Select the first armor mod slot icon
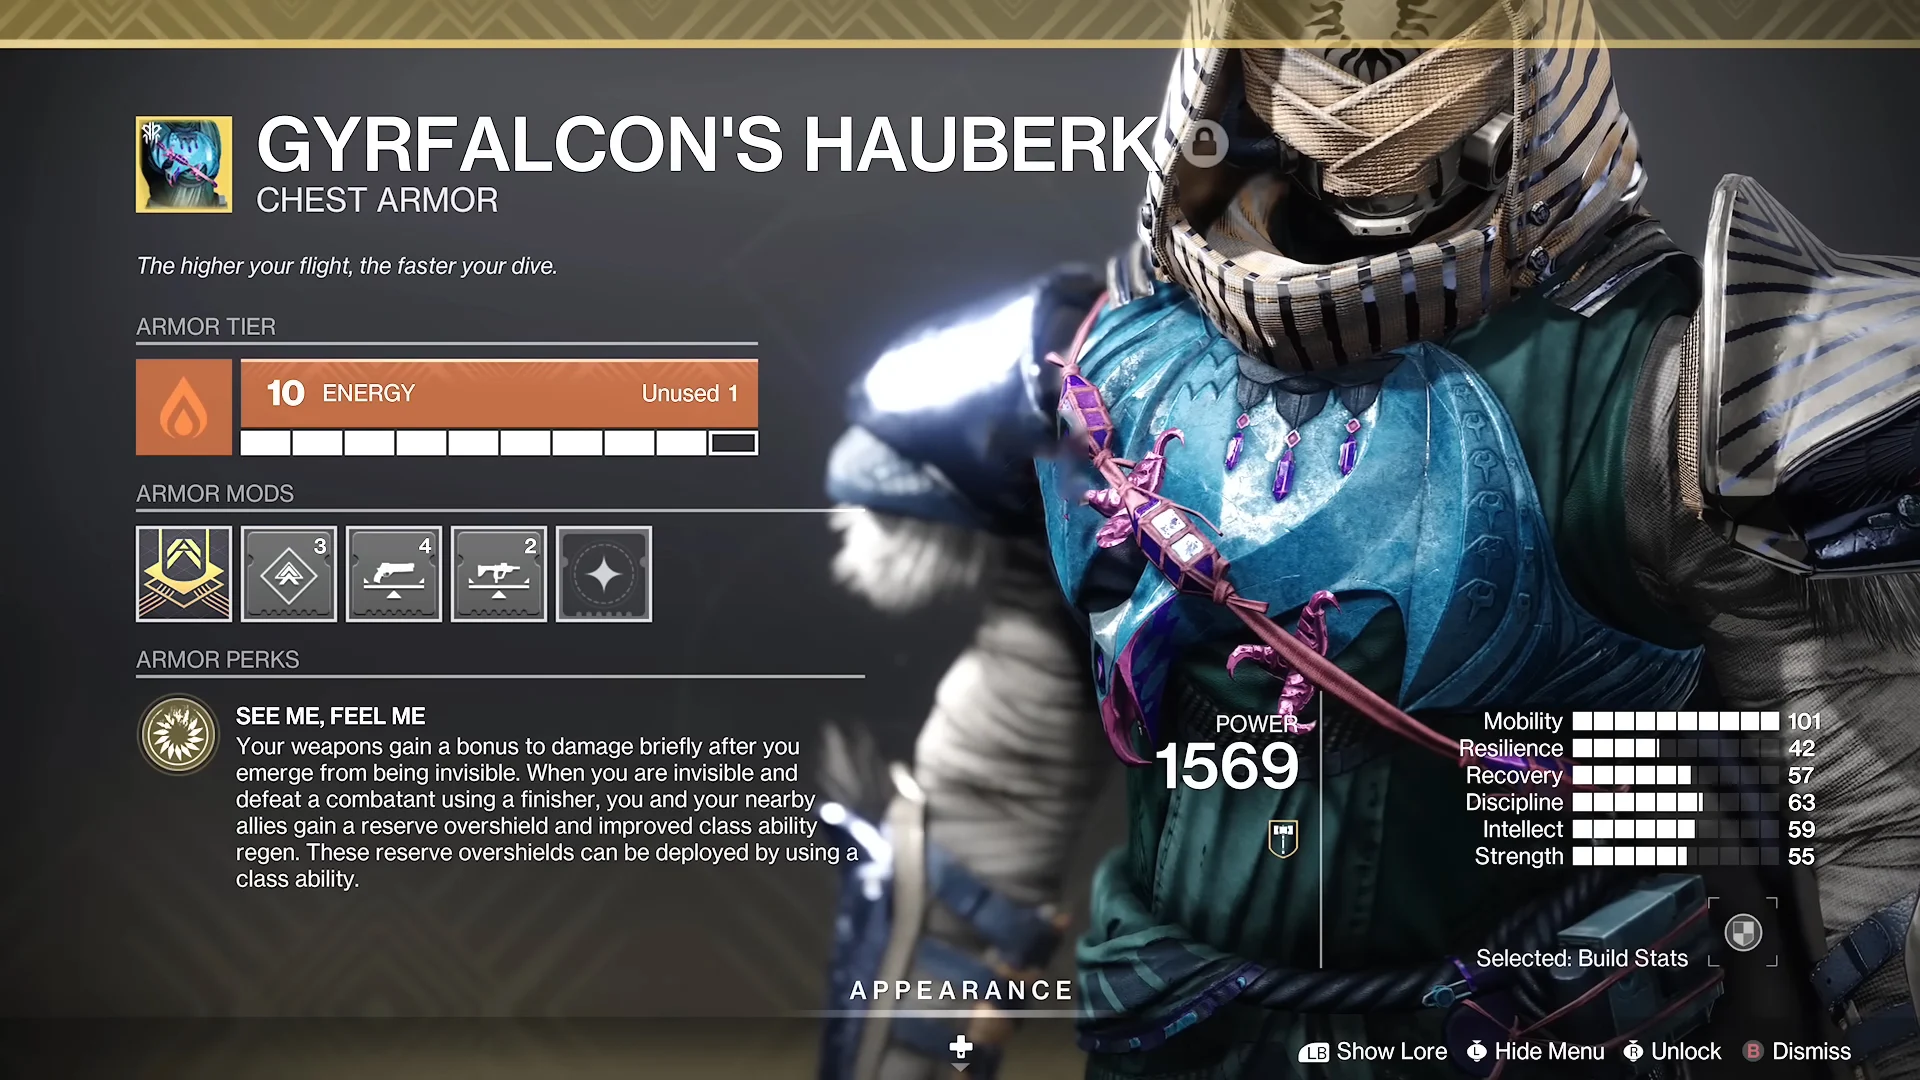This screenshot has width=1920, height=1080. click(183, 572)
